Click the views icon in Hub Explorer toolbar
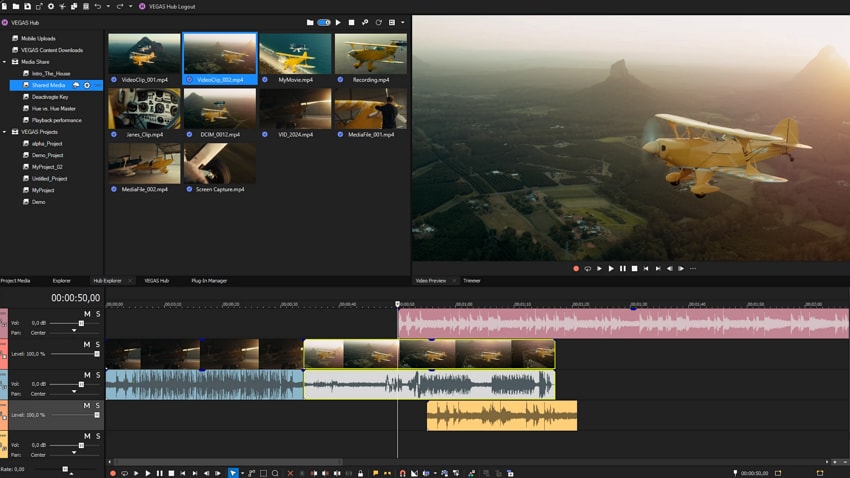Image resolution: width=850 pixels, height=478 pixels. point(392,22)
